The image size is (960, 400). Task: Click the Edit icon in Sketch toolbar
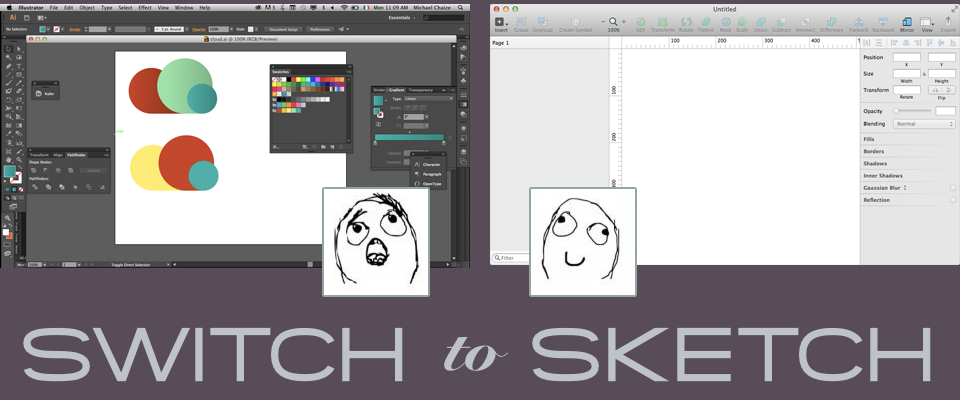click(640, 21)
